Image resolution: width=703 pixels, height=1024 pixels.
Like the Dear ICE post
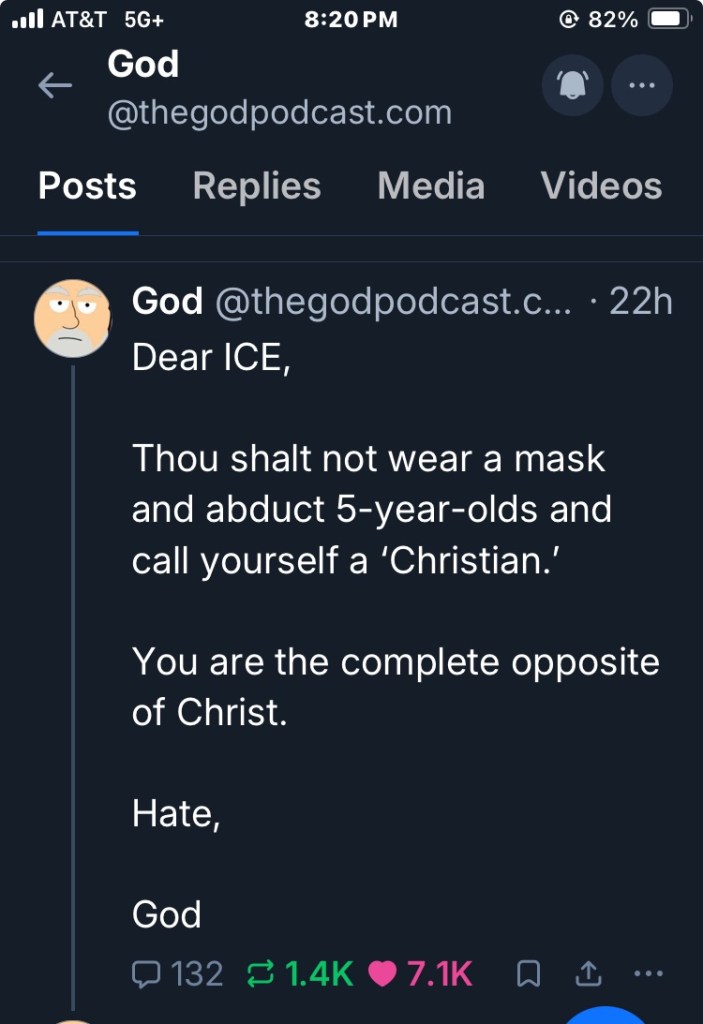click(x=383, y=973)
